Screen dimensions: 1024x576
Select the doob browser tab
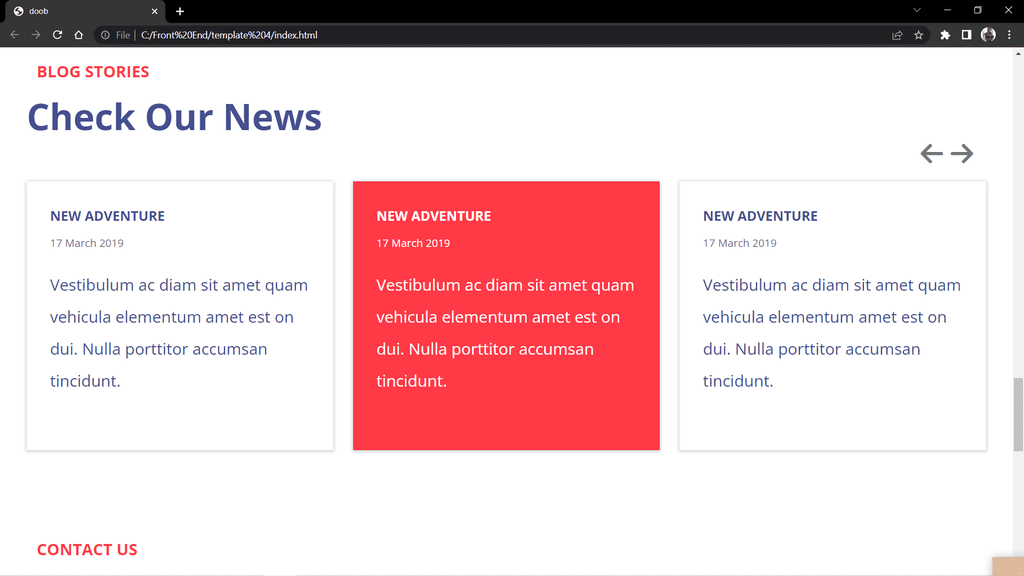pos(84,11)
